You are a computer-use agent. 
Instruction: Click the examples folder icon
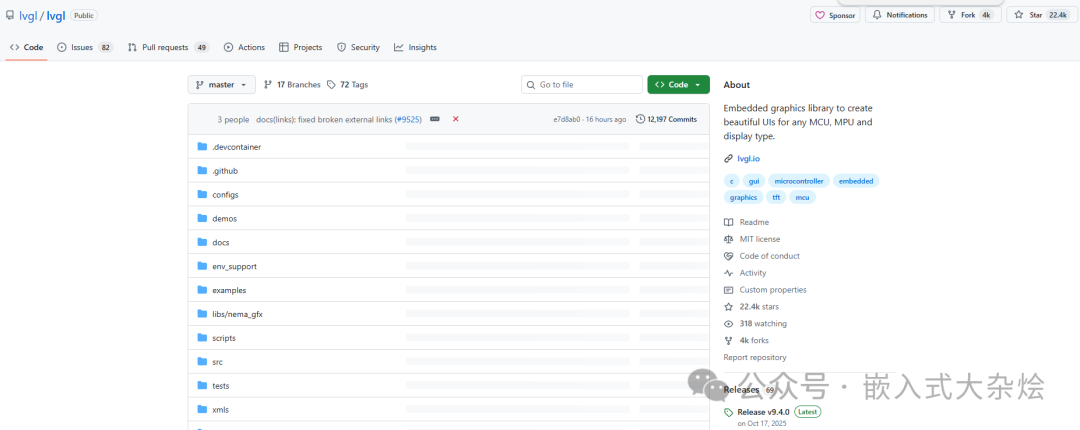click(202, 289)
